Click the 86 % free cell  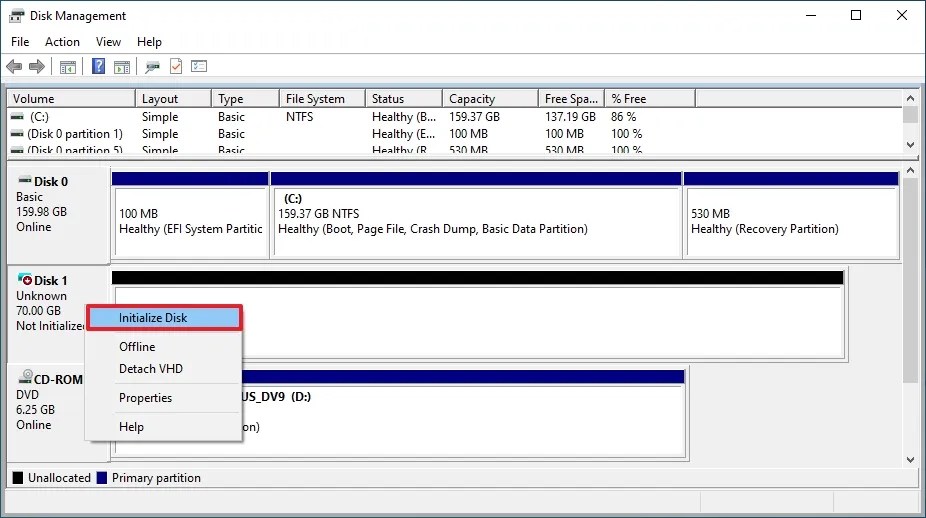click(624, 117)
